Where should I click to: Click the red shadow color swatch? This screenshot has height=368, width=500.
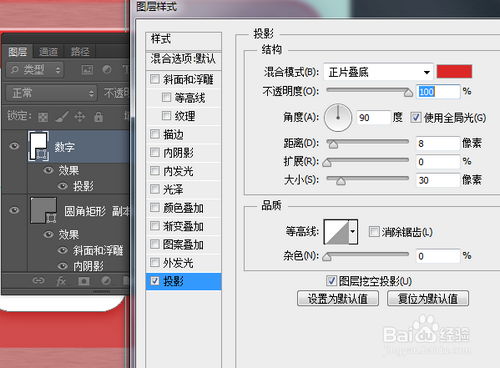[454, 71]
